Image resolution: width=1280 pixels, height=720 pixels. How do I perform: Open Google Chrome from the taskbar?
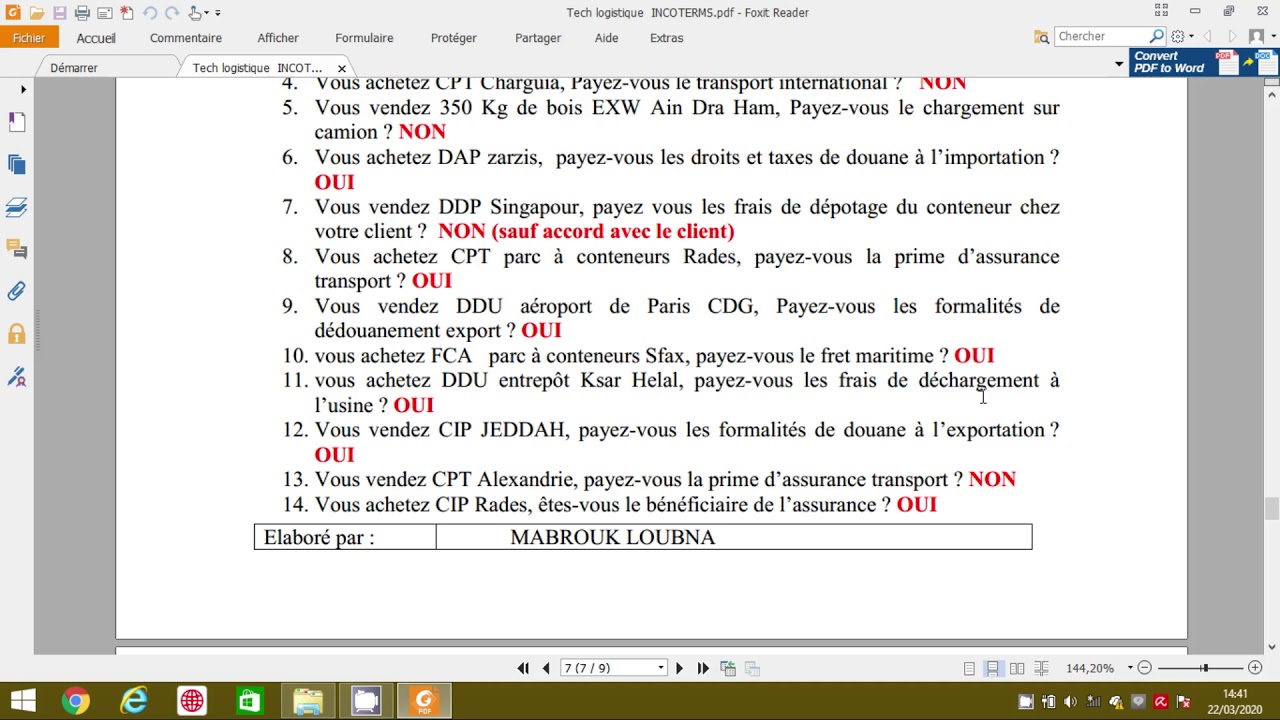(x=75, y=701)
